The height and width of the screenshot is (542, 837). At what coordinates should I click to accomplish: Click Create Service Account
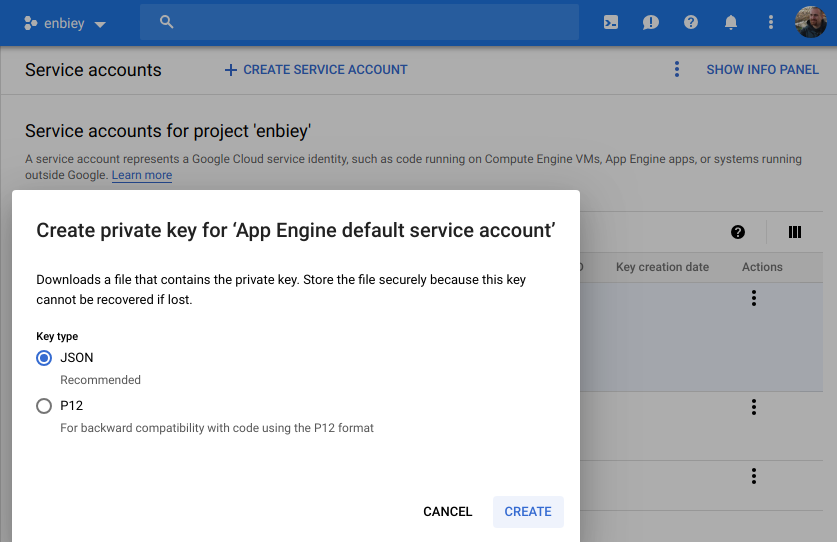click(x=316, y=70)
